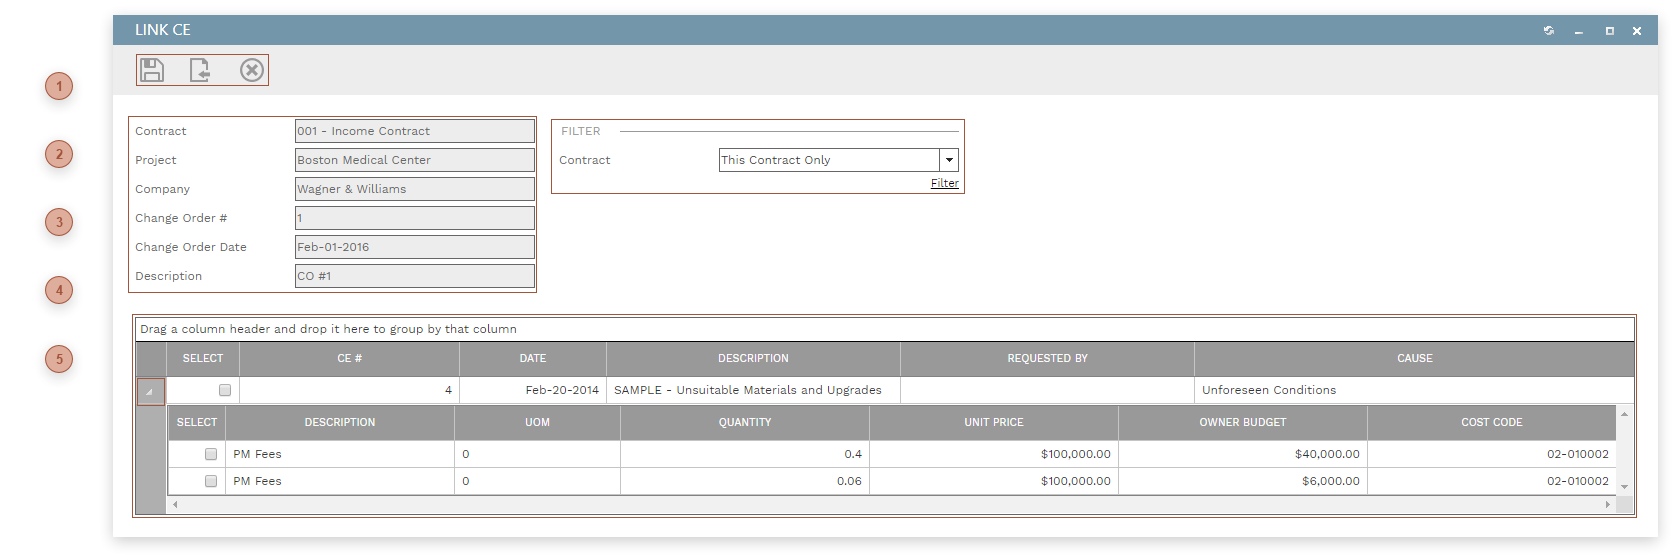Click the Save floppy disk icon
1677x560 pixels.
(152, 70)
